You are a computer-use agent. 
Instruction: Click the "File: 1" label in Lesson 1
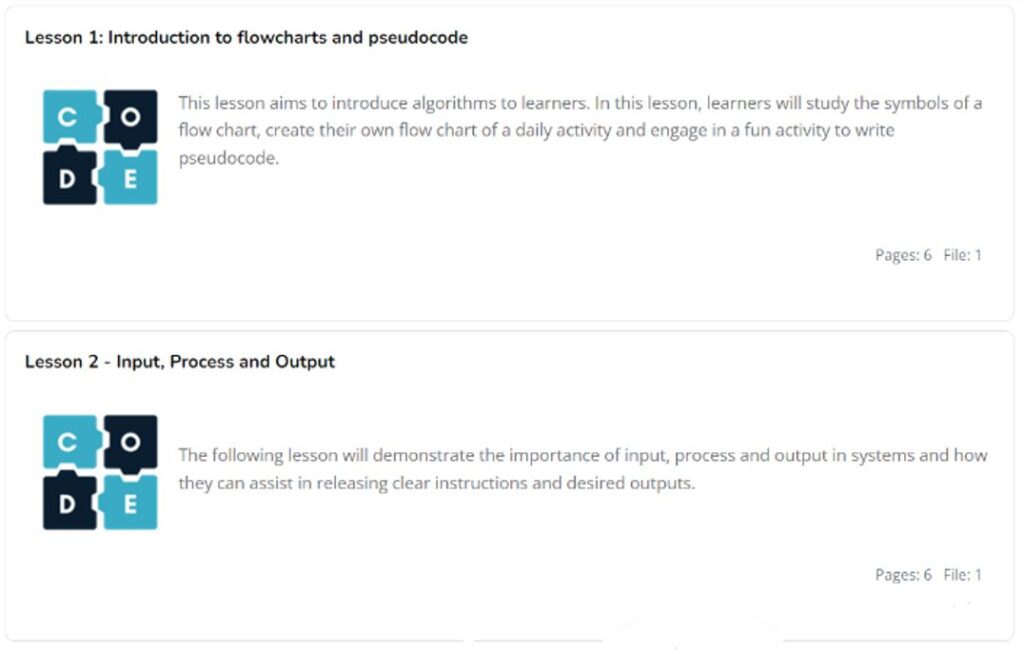point(962,255)
